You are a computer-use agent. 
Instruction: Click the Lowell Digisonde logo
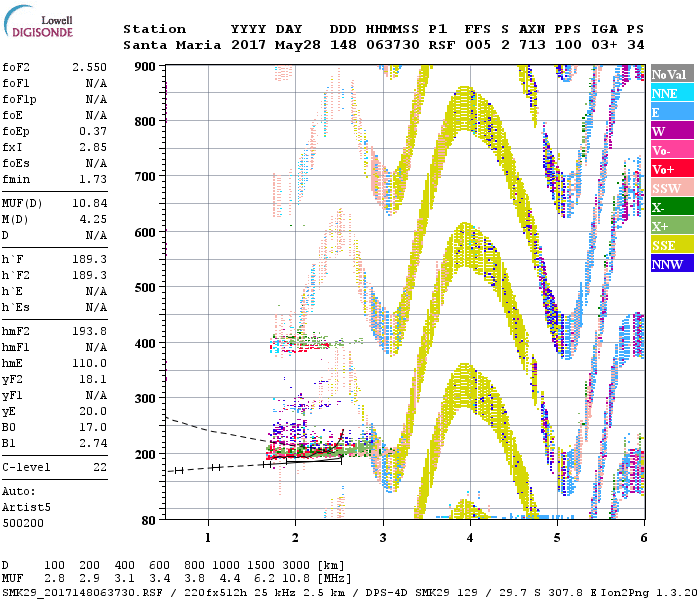click(38, 22)
